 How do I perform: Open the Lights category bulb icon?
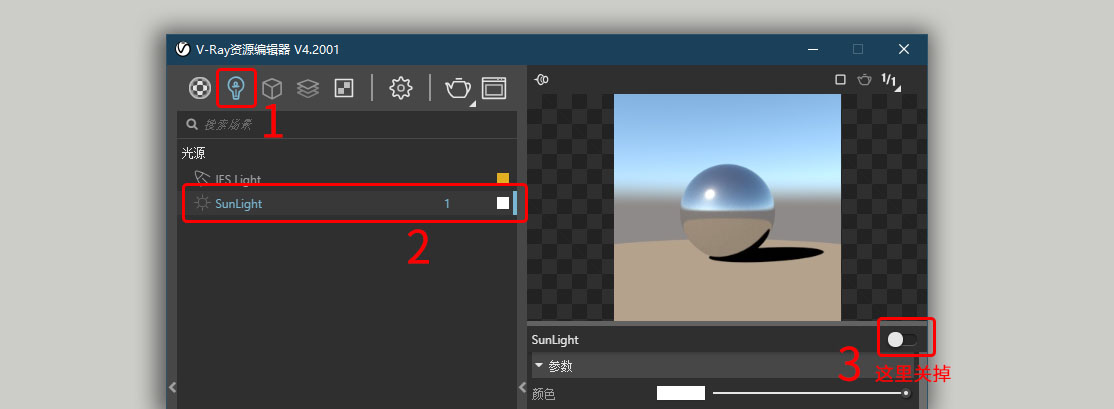point(236,88)
